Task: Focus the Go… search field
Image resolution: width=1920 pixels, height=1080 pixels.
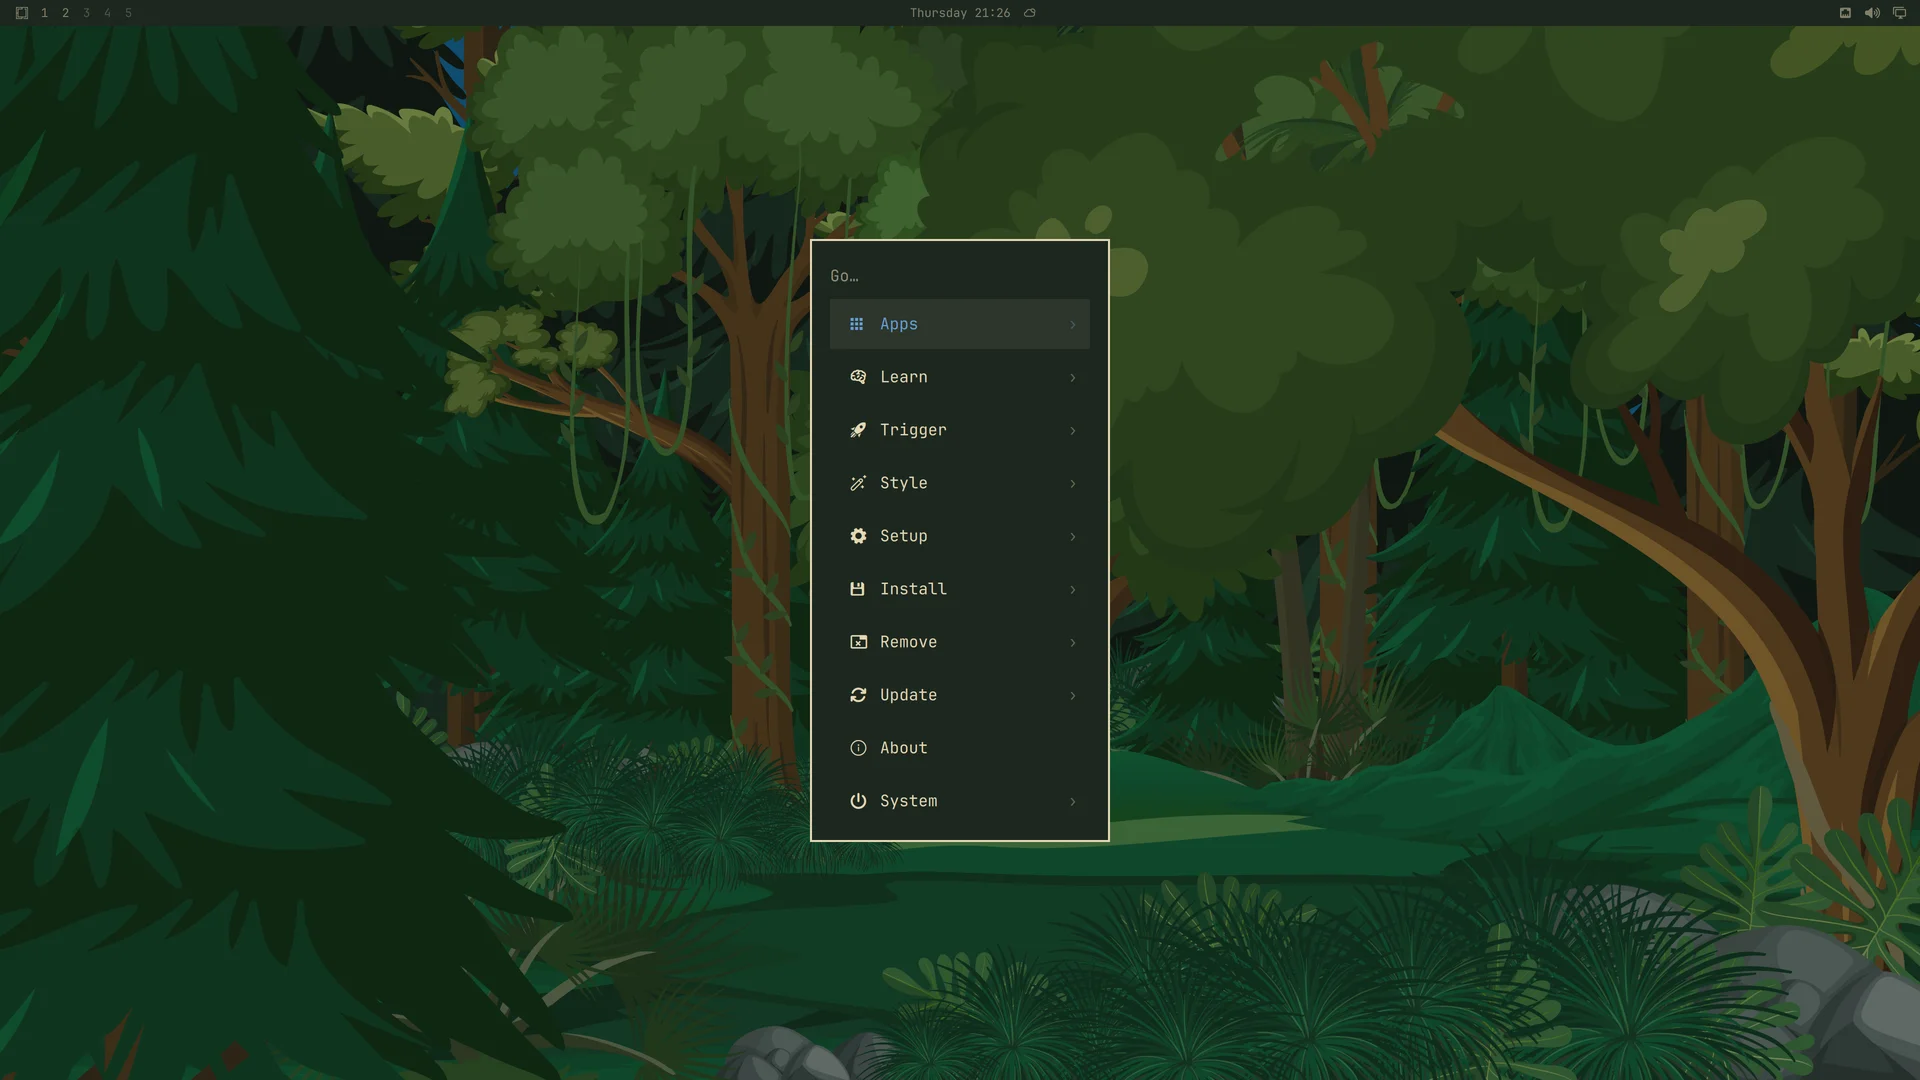Action: tap(959, 276)
